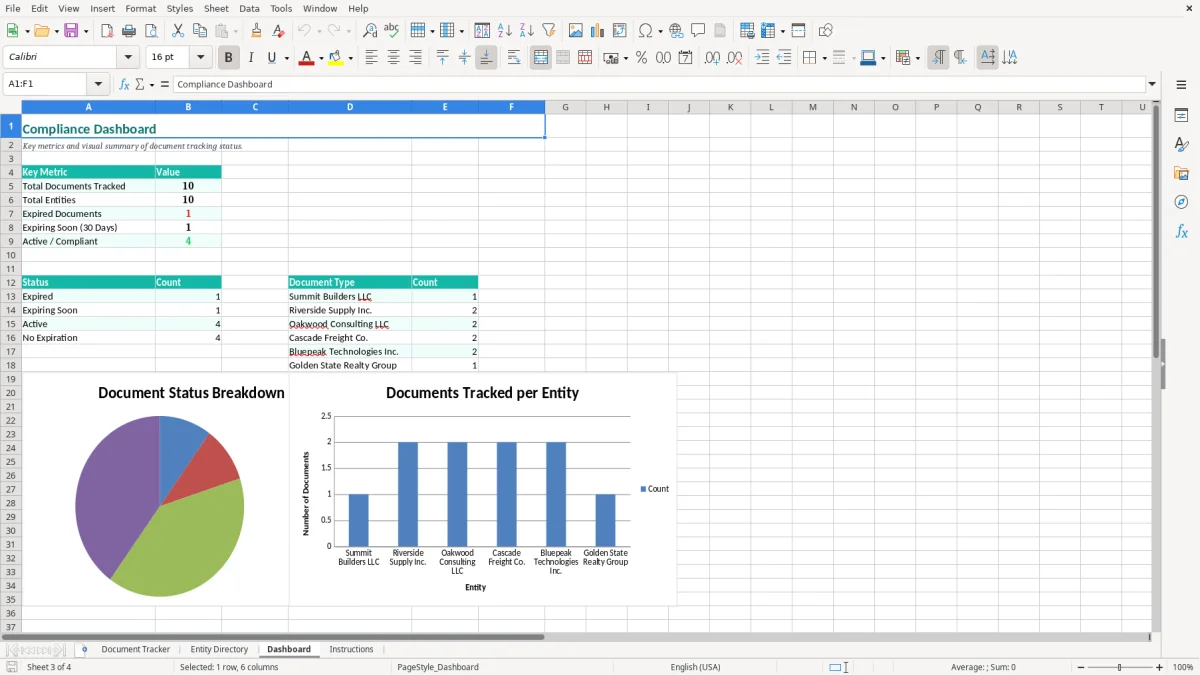This screenshot has height=675, width=1200.
Task: Align text left
Action: 372,58
